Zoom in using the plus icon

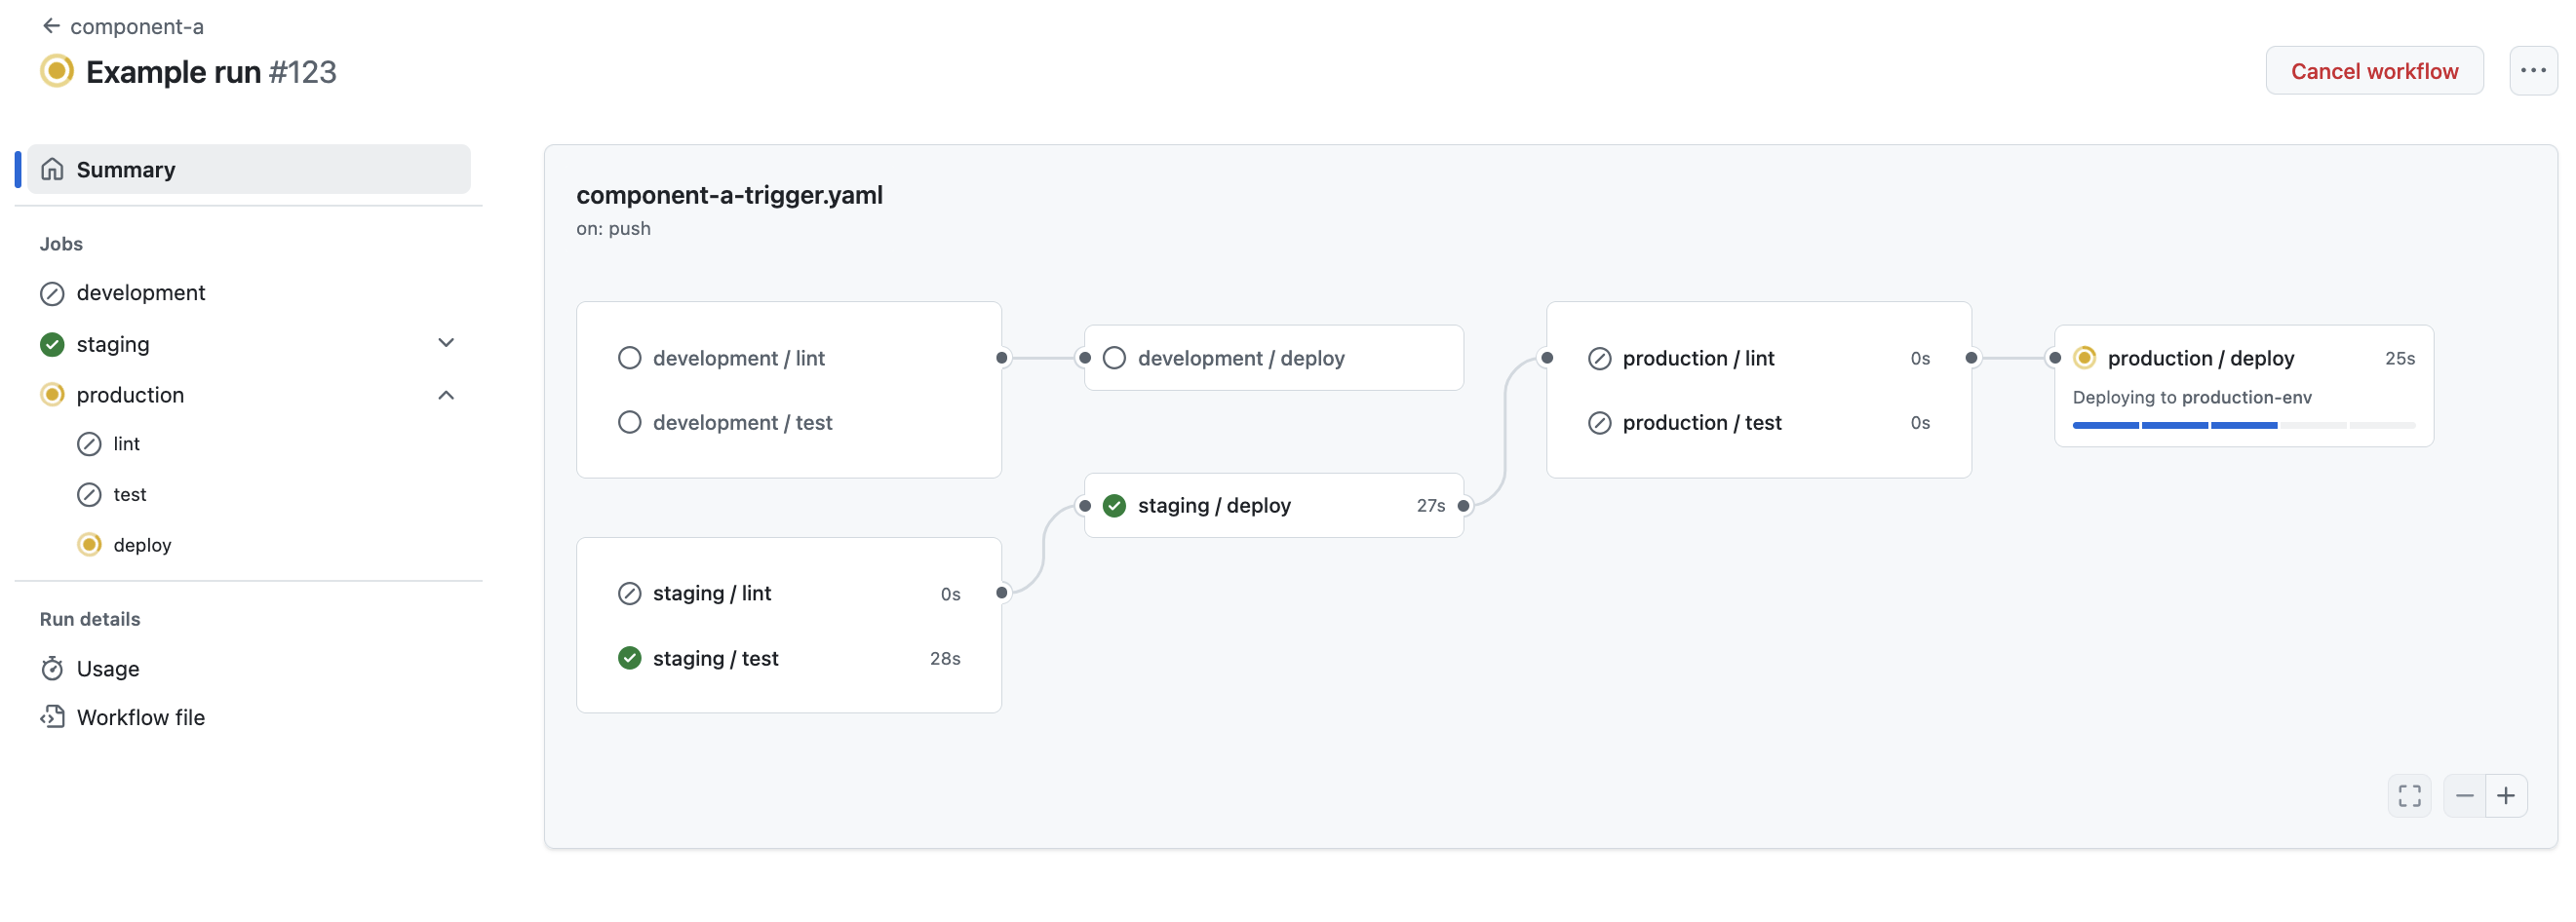[x=2507, y=795]
